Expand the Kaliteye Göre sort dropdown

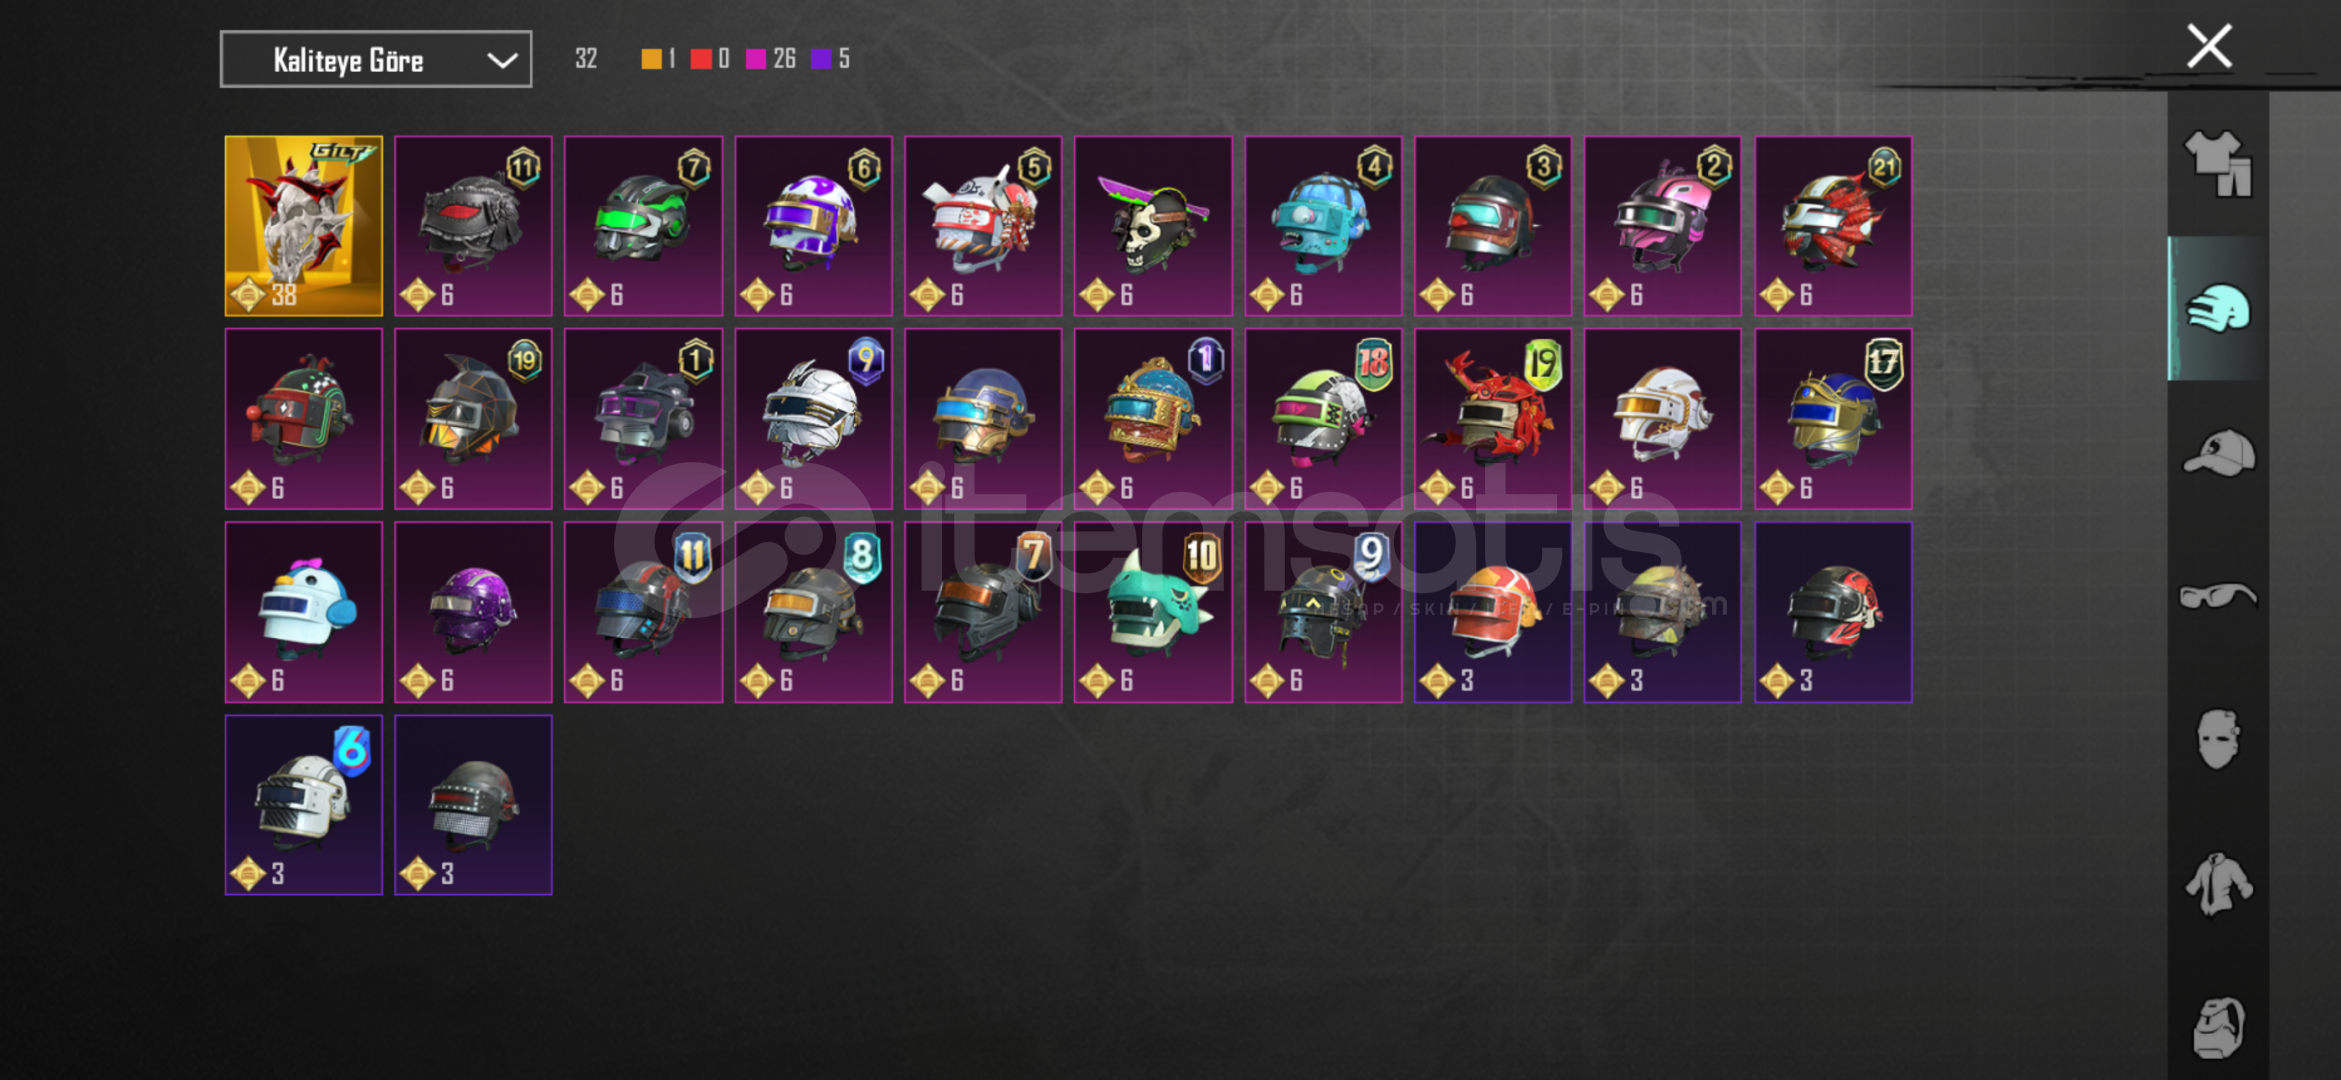point(376,60)
